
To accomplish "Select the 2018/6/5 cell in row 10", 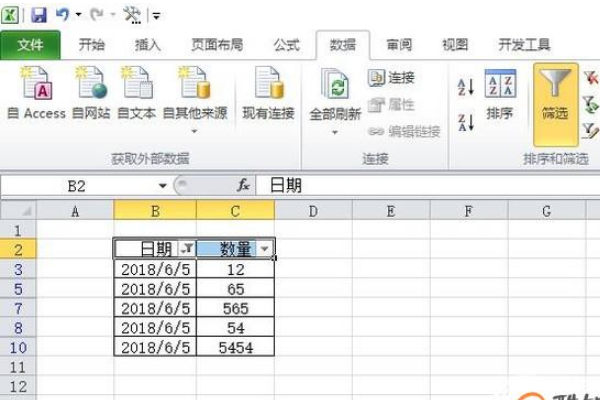I will (155, 348).
